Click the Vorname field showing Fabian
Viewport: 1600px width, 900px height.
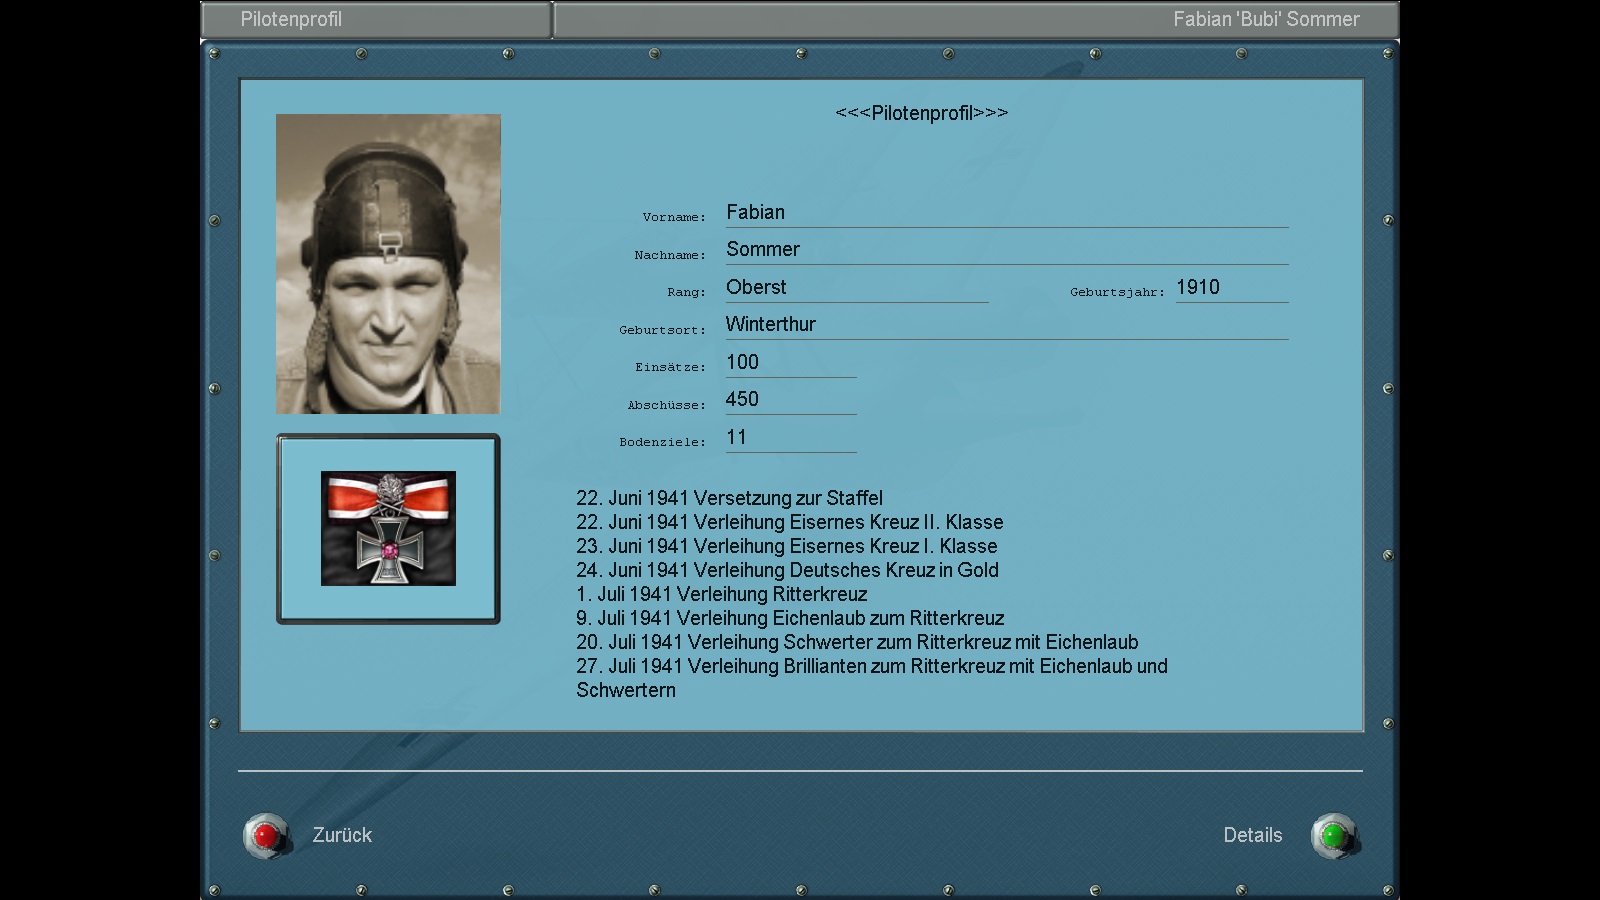[1007, 213]
